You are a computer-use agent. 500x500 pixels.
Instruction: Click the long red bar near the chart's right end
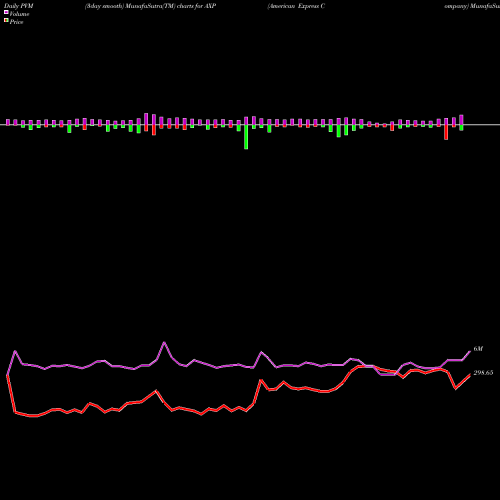point(446,132)
